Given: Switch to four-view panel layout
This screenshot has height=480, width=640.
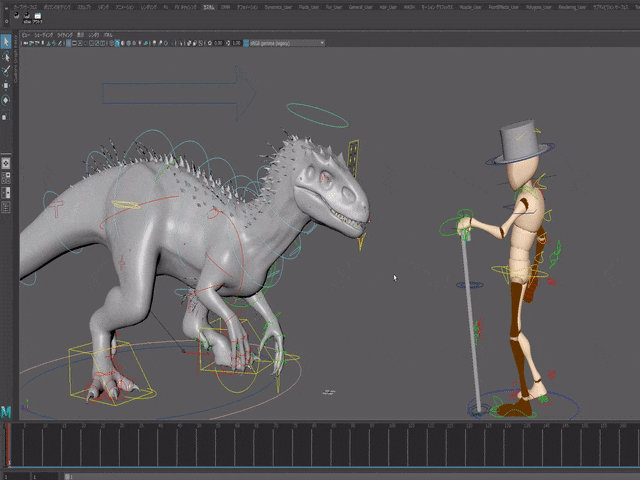Looking at the screenshot, I should coord(6,177).
